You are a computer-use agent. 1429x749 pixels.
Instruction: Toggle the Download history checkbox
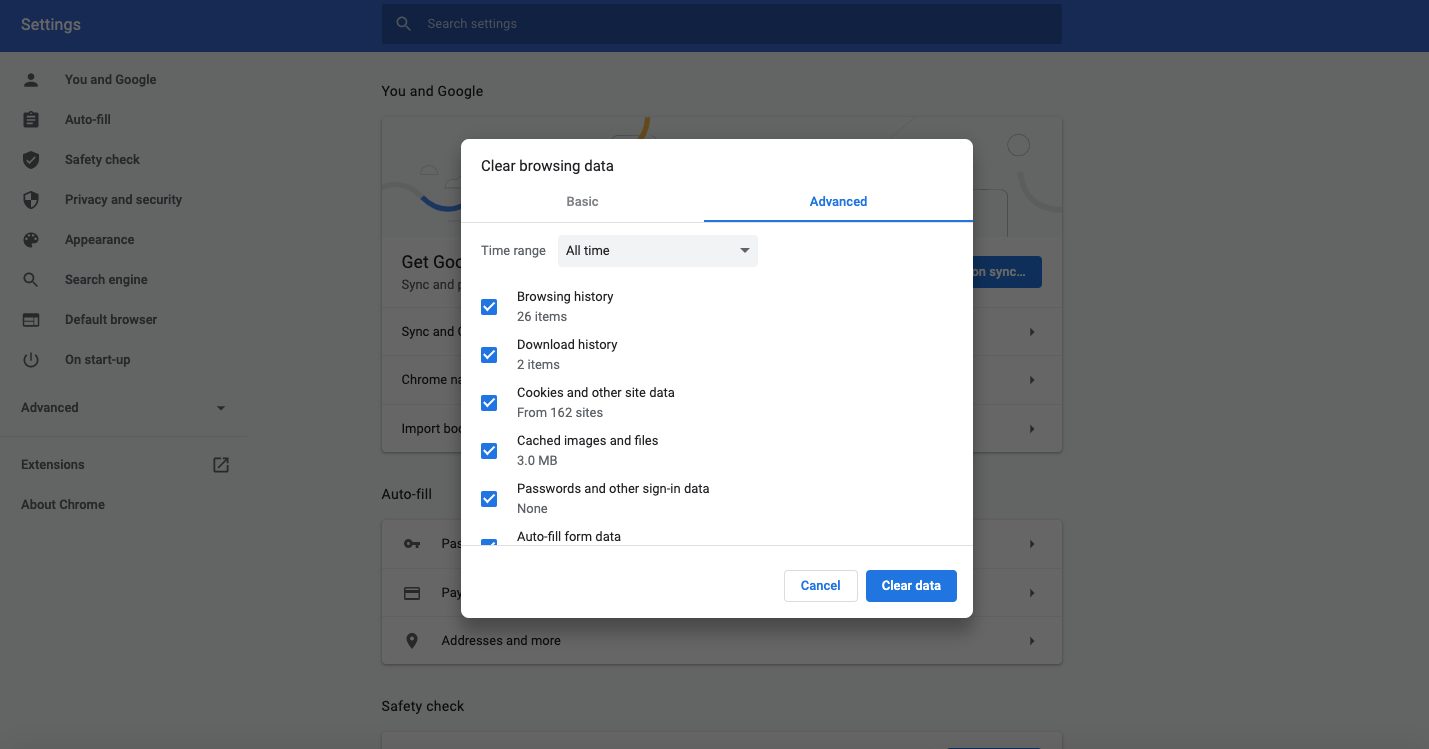pyautogui.click(x=489, y=355)
